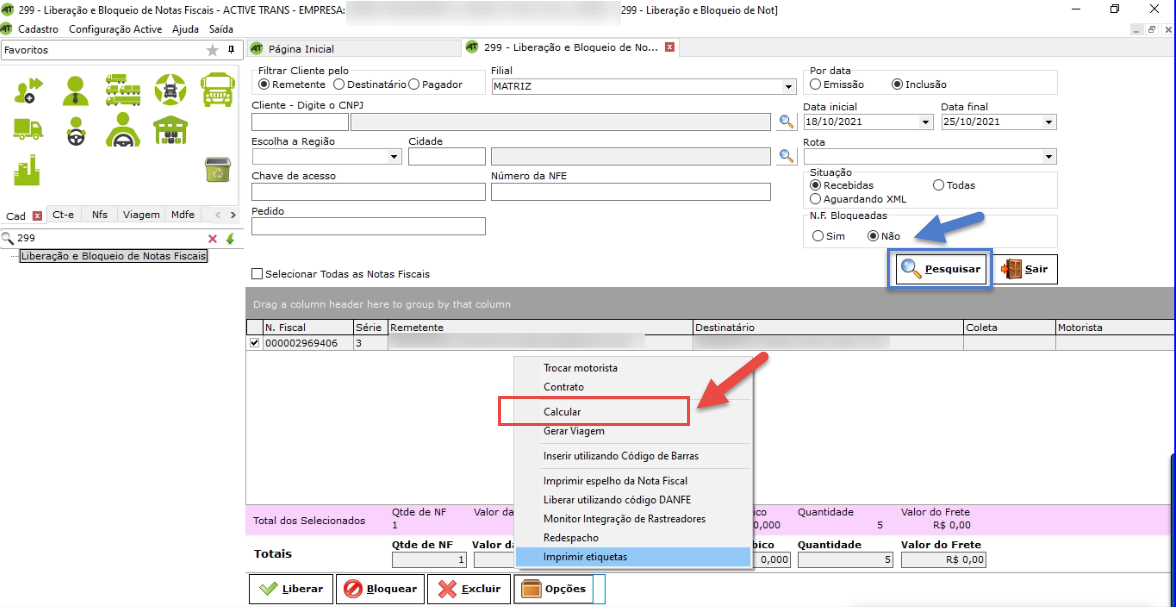Screen dimensions: 1176x607
Task: Choose Calcular from the context menu
Action: [x=562, y=412]
